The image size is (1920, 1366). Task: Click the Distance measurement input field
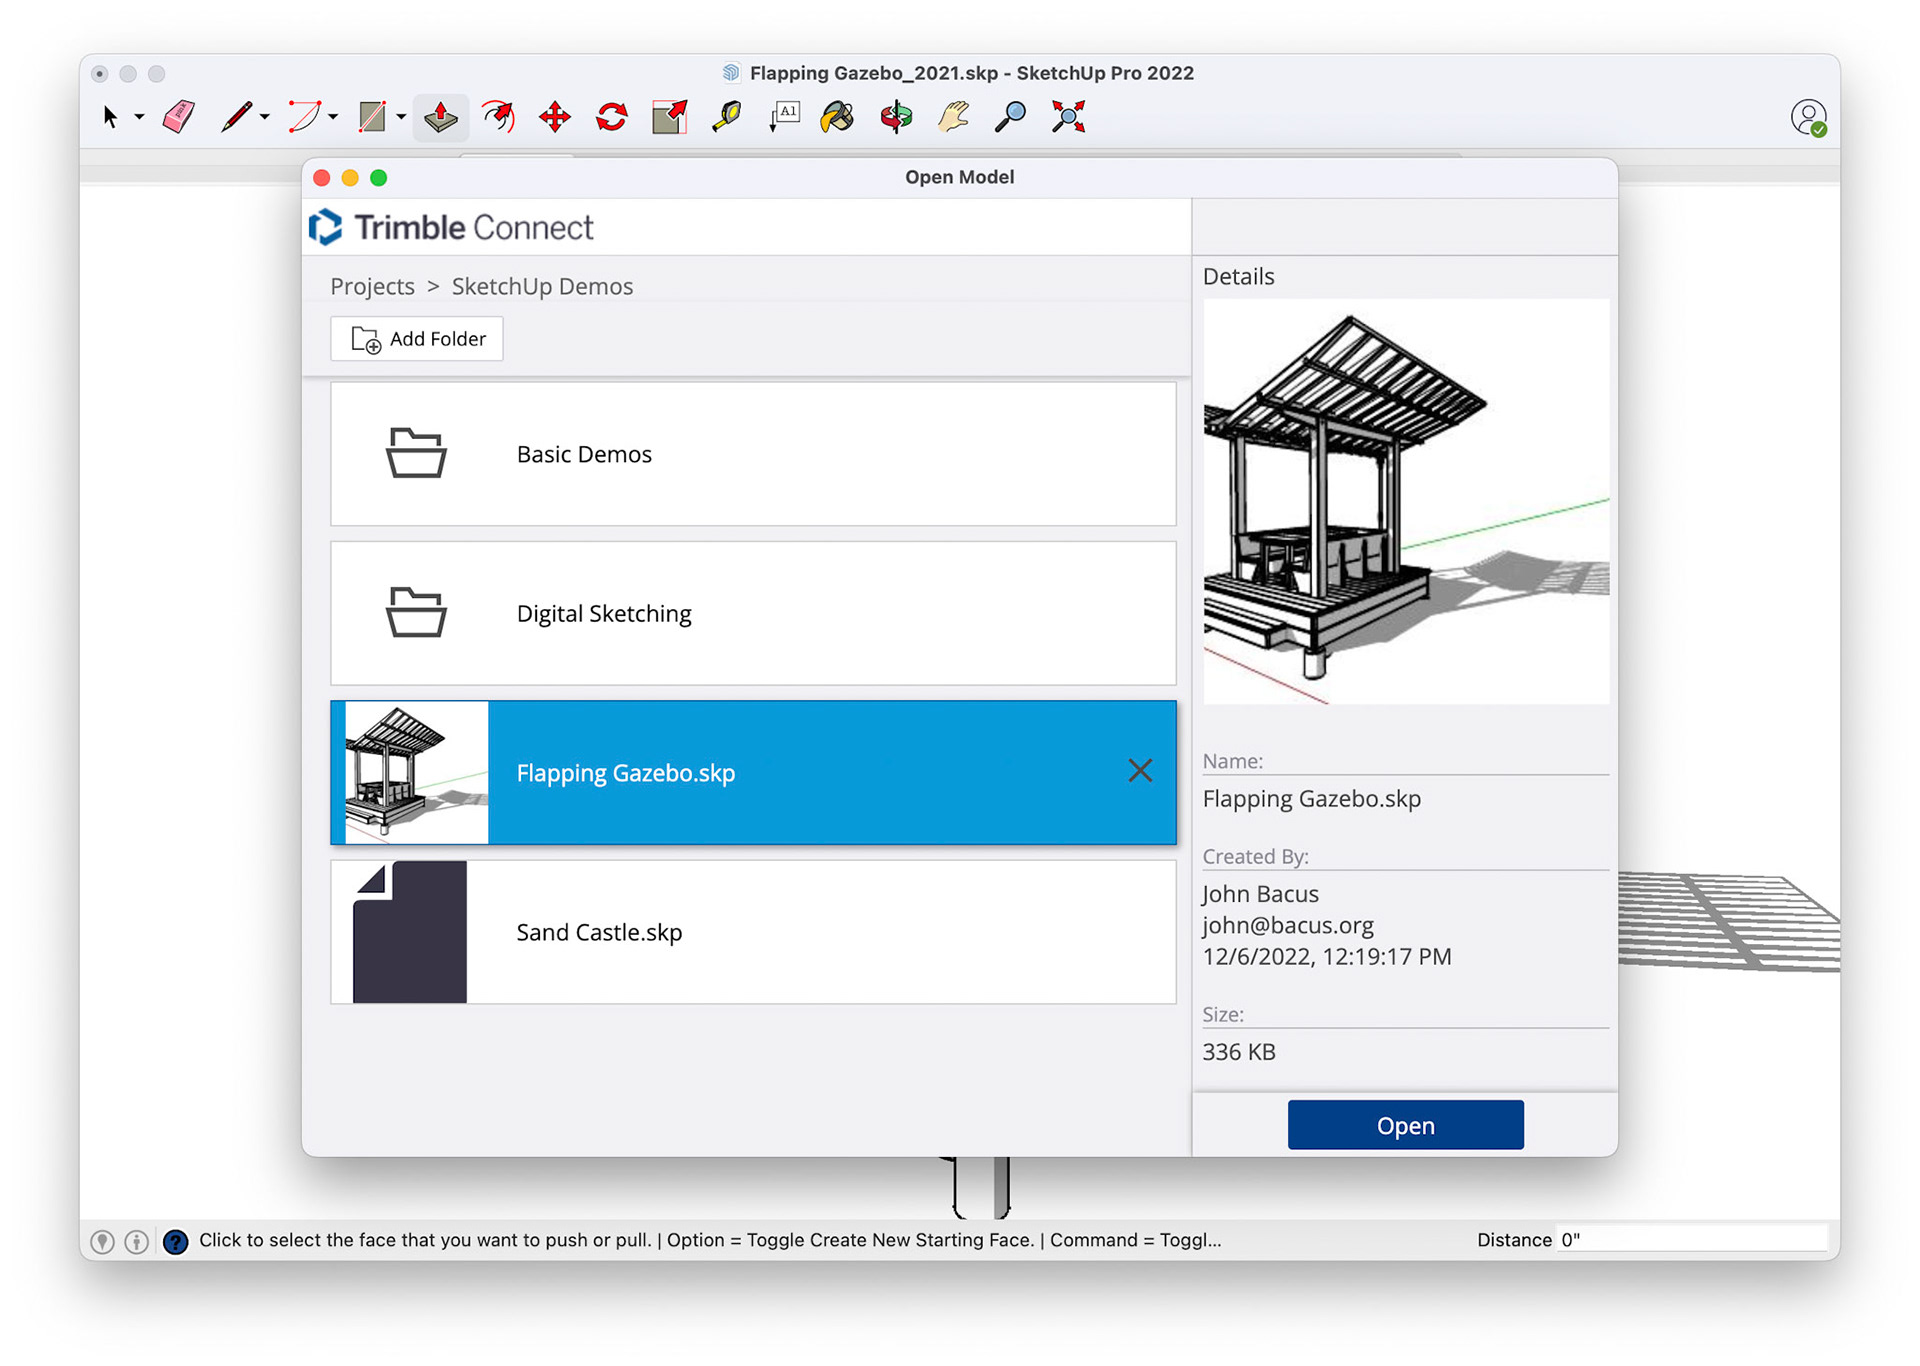tap(1690, 1240)
